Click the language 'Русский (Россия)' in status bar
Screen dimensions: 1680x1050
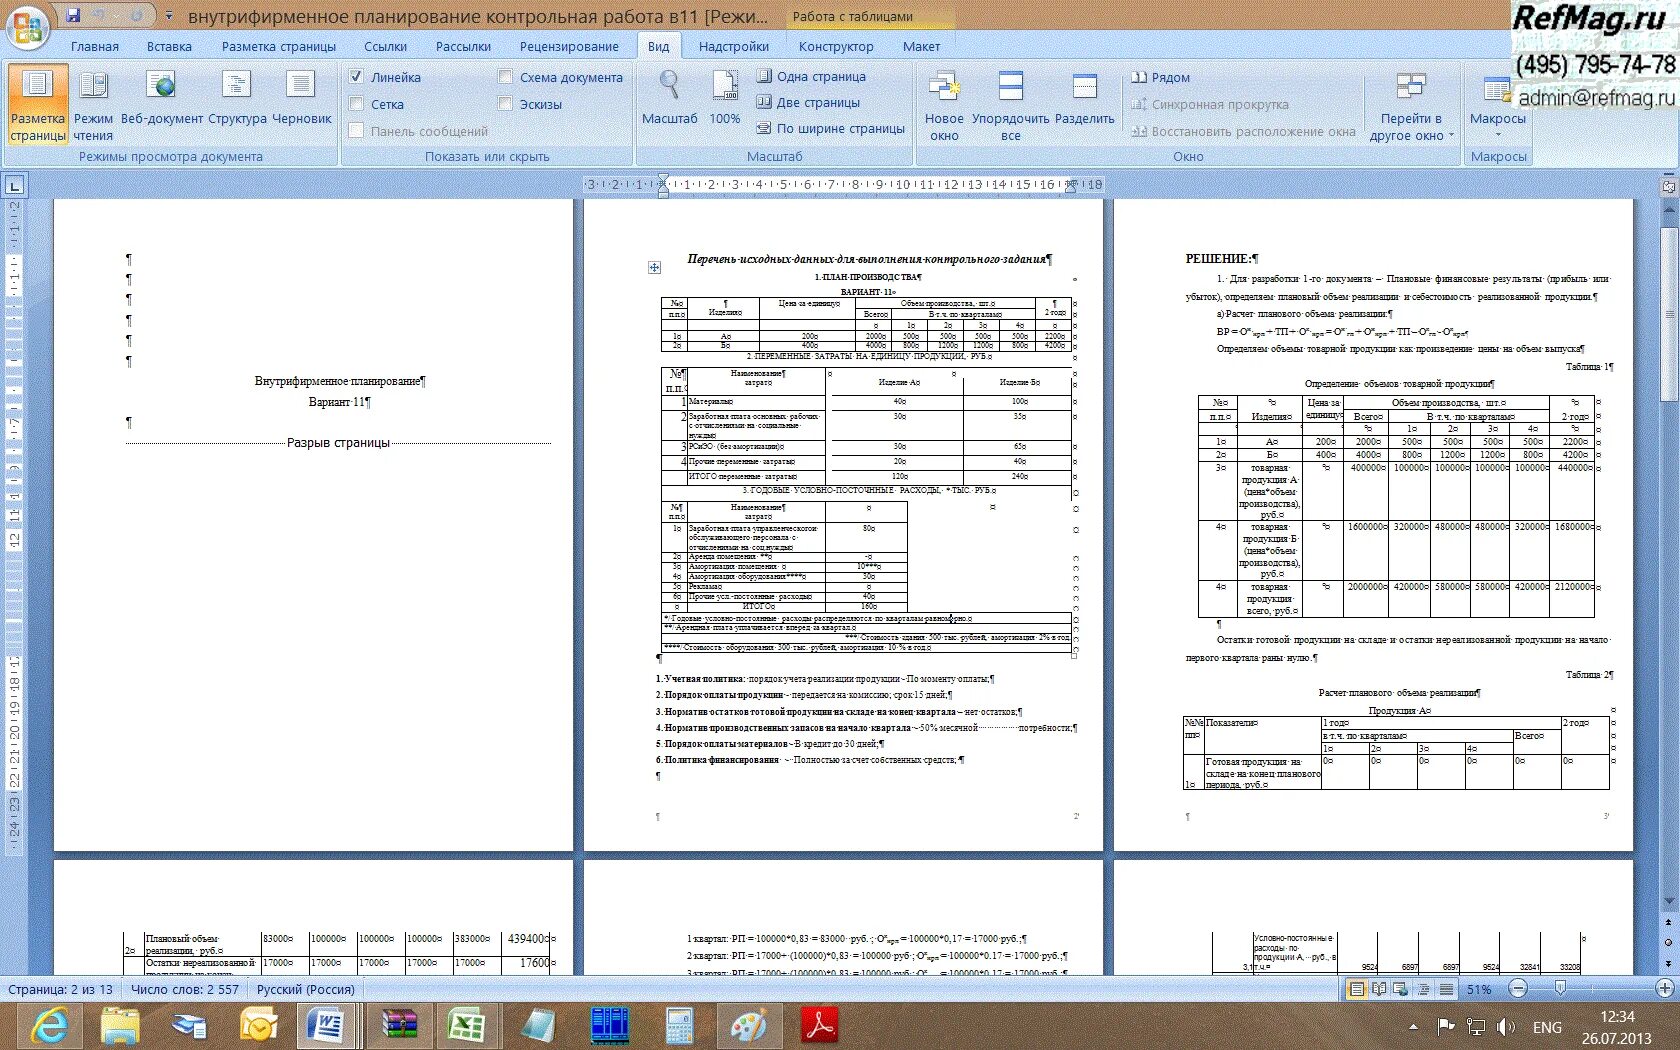pyautogui.click(x=305, y=989)
